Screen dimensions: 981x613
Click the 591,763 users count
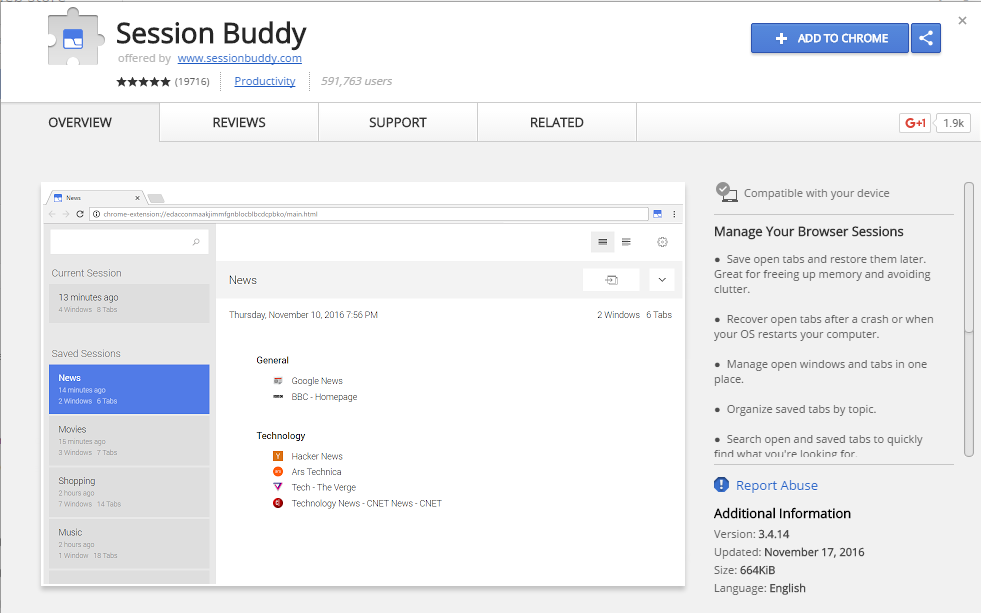(357, 81)
